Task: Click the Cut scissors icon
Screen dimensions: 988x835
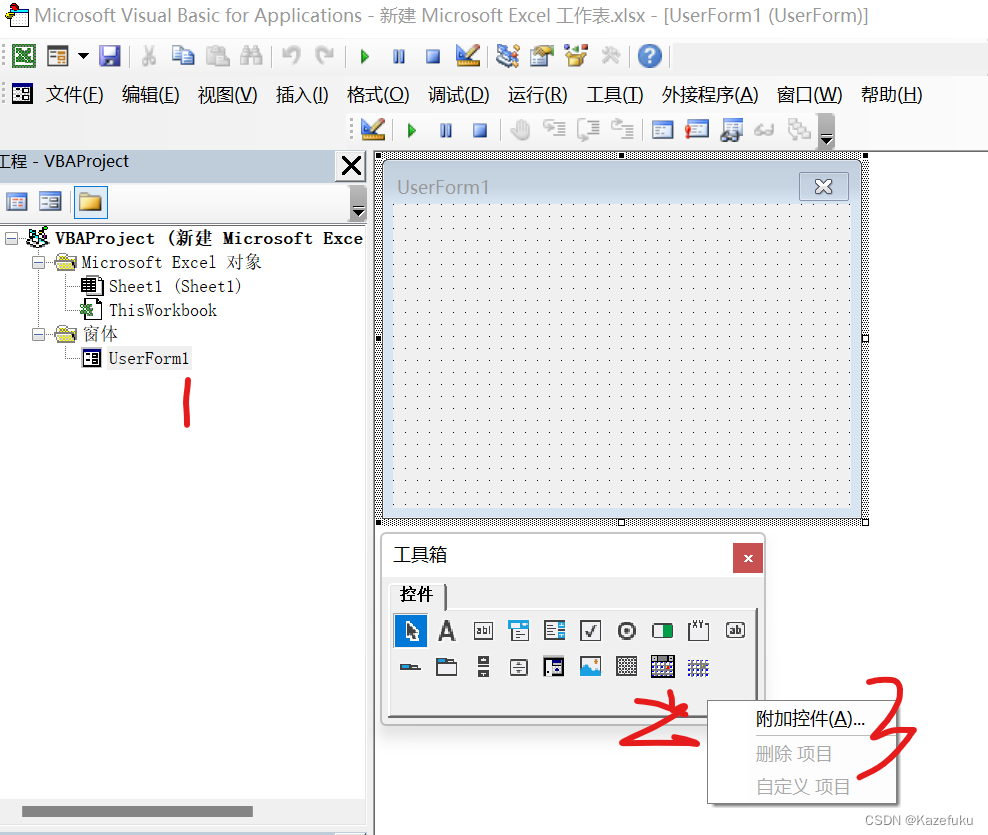Action: coord(149,57)
